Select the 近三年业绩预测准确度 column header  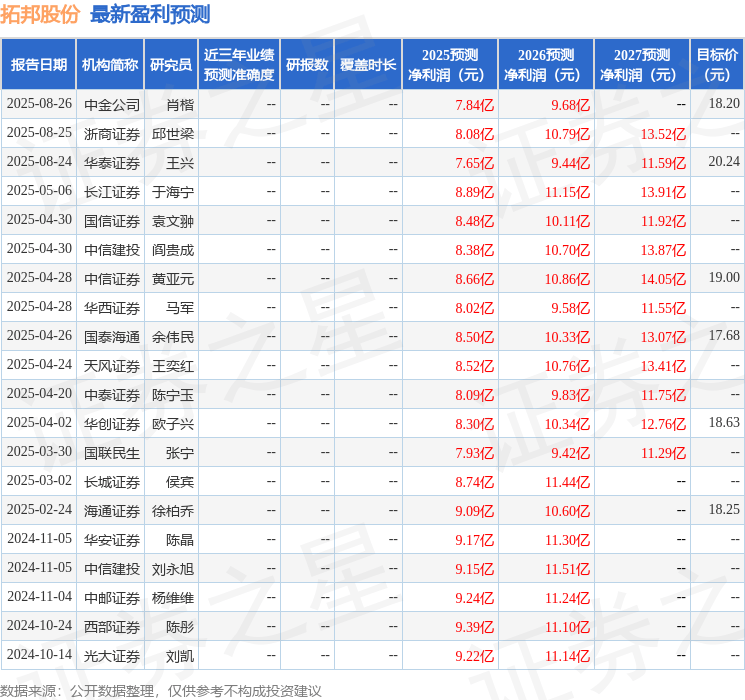[239, 65]
